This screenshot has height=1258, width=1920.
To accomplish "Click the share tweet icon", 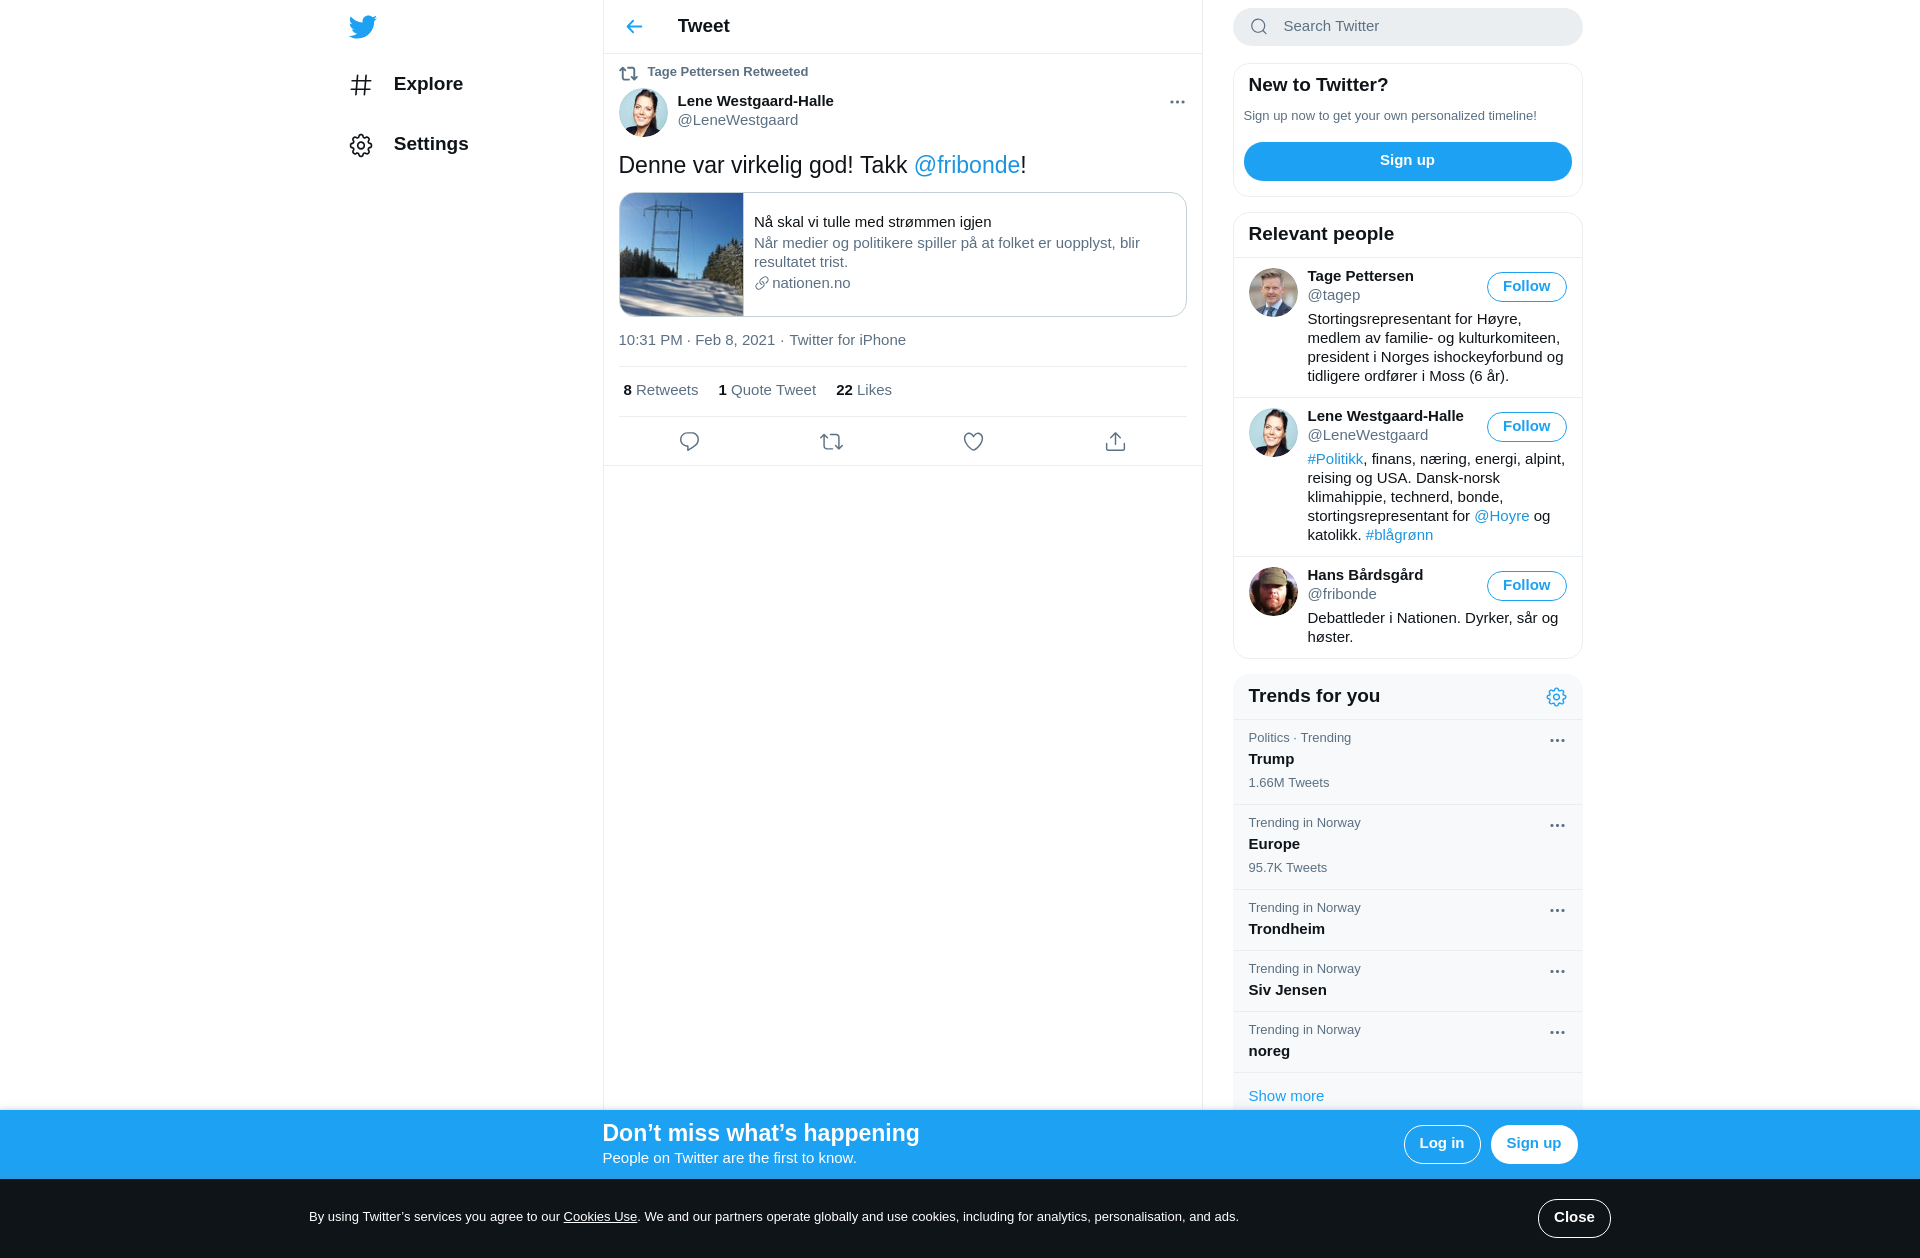I will 1115,441.
